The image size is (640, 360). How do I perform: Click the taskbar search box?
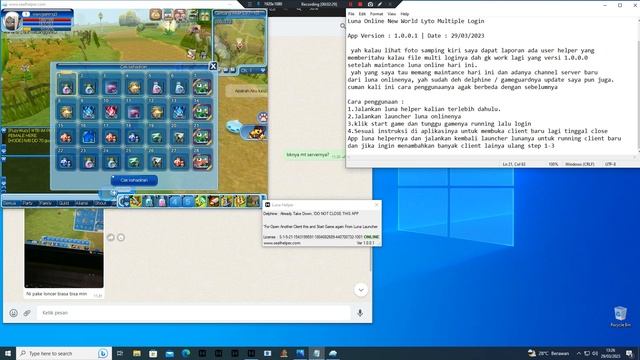pos(64,353)
